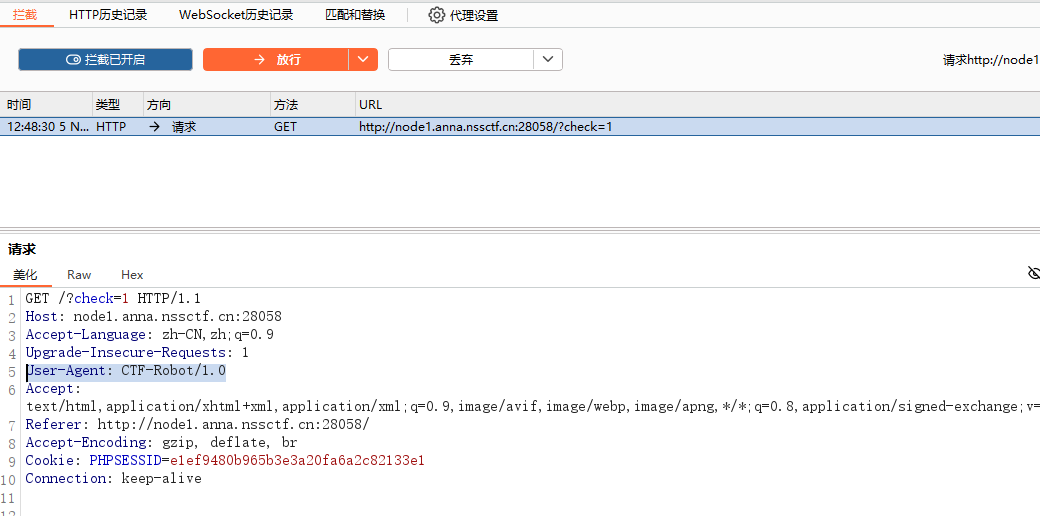Viewport: 1040px width, 516px height.
Task: Select the 美化 pretty view tab
Action: (x=25, y=275)
